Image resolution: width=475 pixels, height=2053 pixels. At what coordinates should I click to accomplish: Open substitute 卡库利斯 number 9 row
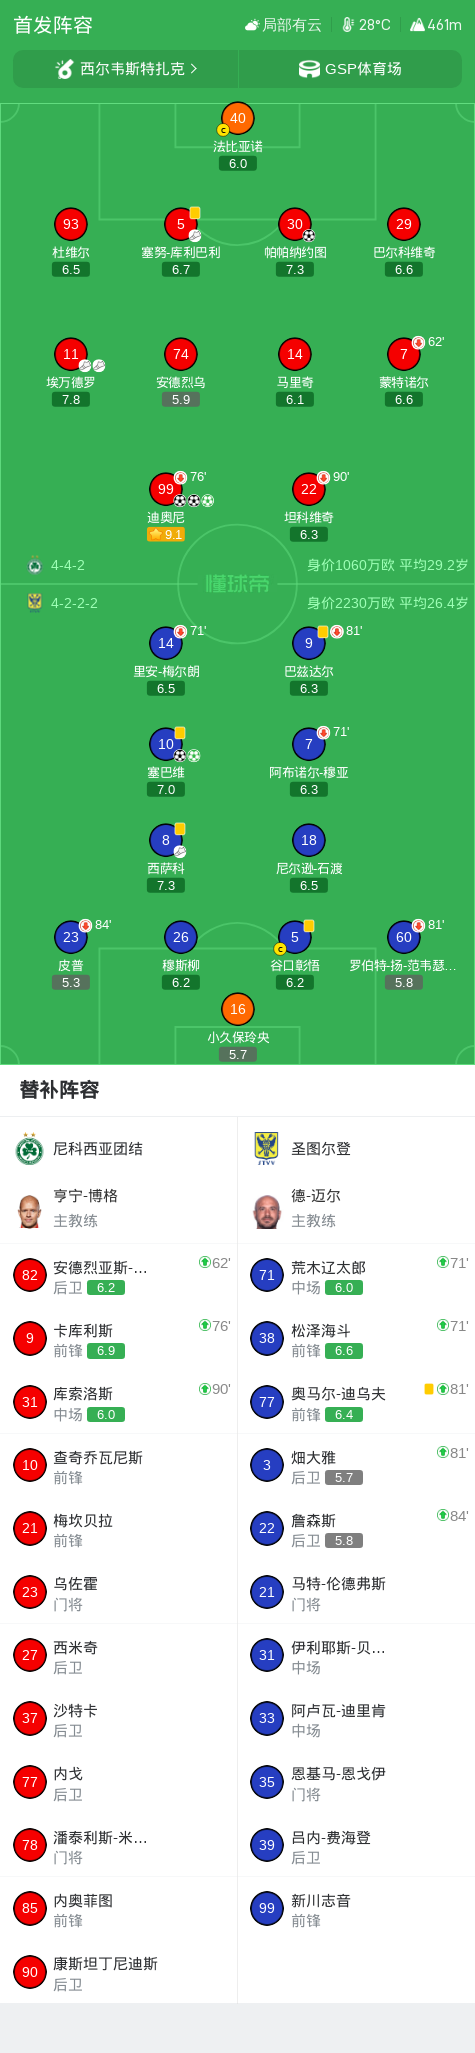[118, 1339]
